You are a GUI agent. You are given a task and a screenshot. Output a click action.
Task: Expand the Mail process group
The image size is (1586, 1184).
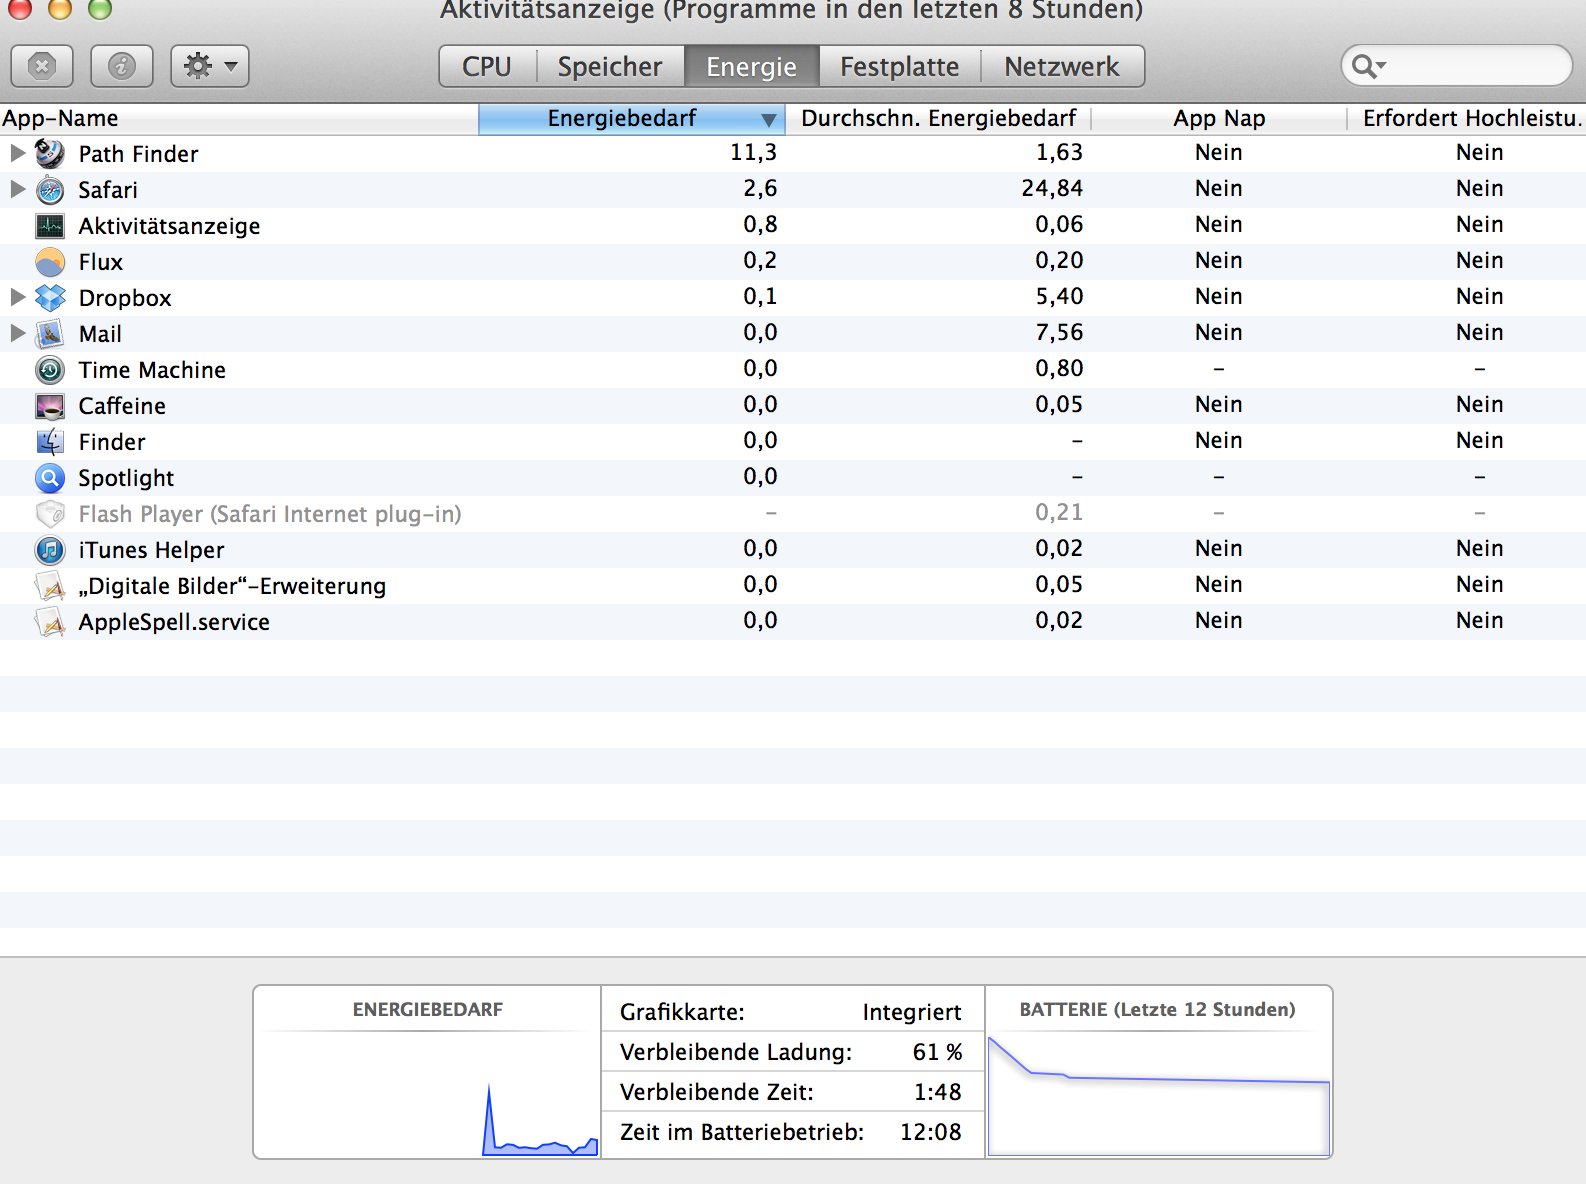17,333
